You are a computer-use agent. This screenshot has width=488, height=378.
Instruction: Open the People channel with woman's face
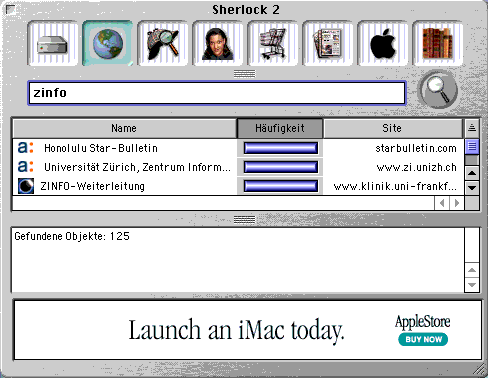(x=218, y=43)
